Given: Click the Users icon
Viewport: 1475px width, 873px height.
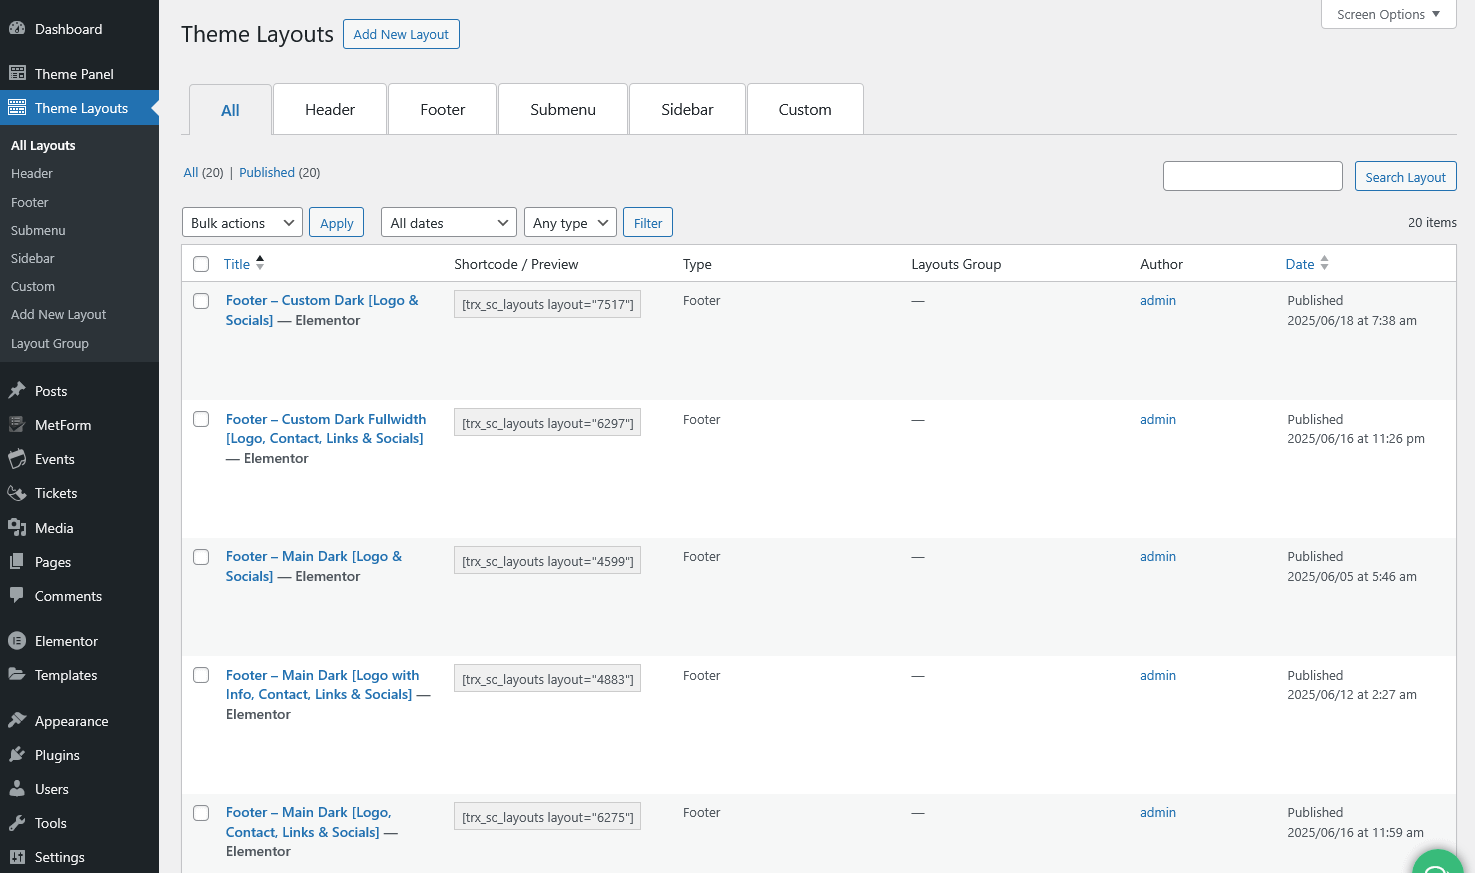Looking at the screenshot, I should (x=17, y=789).
